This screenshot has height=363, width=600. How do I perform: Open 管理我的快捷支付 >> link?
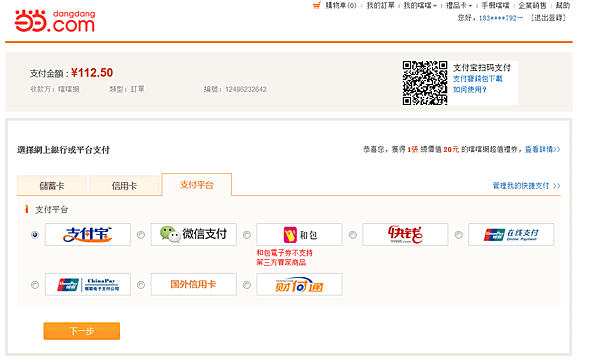(x=526, y=186)
